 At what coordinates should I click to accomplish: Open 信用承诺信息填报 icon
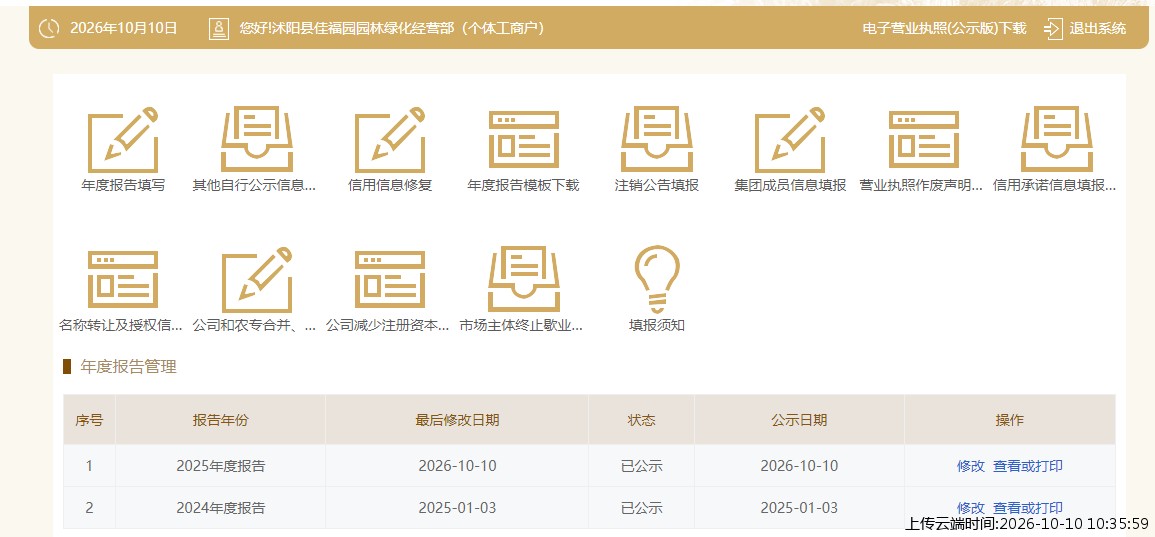coord(1056,140)
